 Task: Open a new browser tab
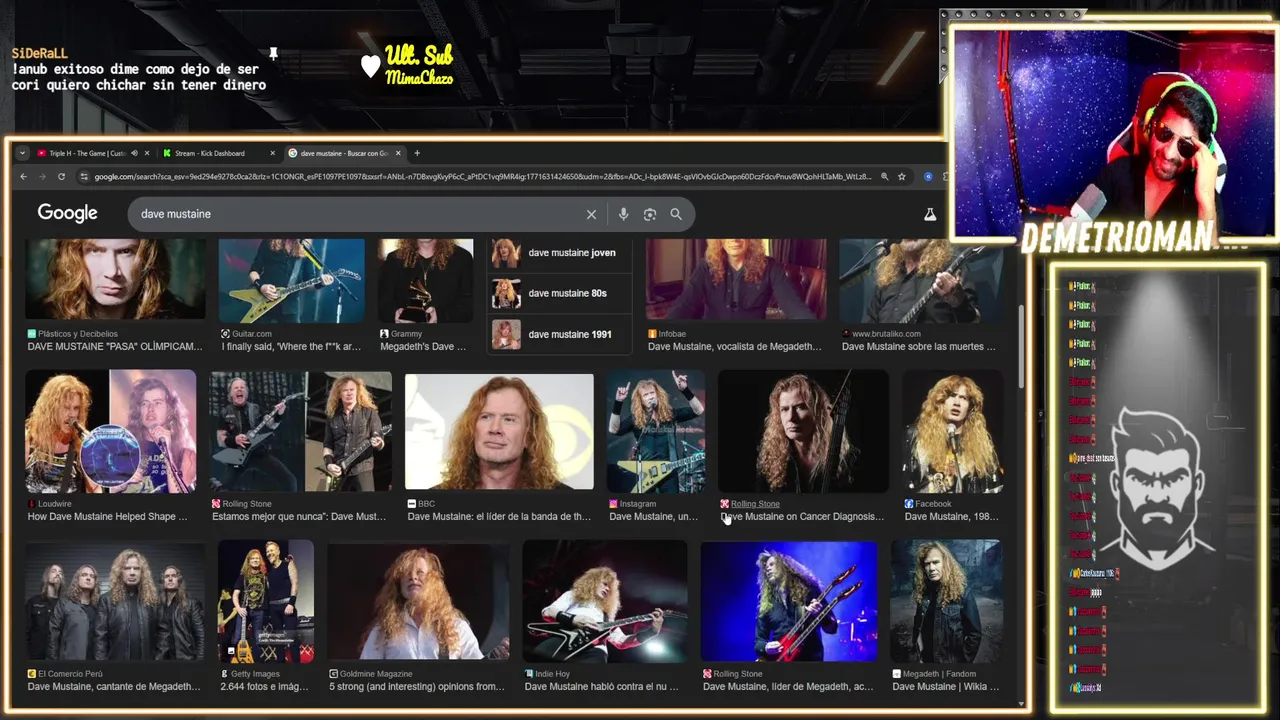417,153
